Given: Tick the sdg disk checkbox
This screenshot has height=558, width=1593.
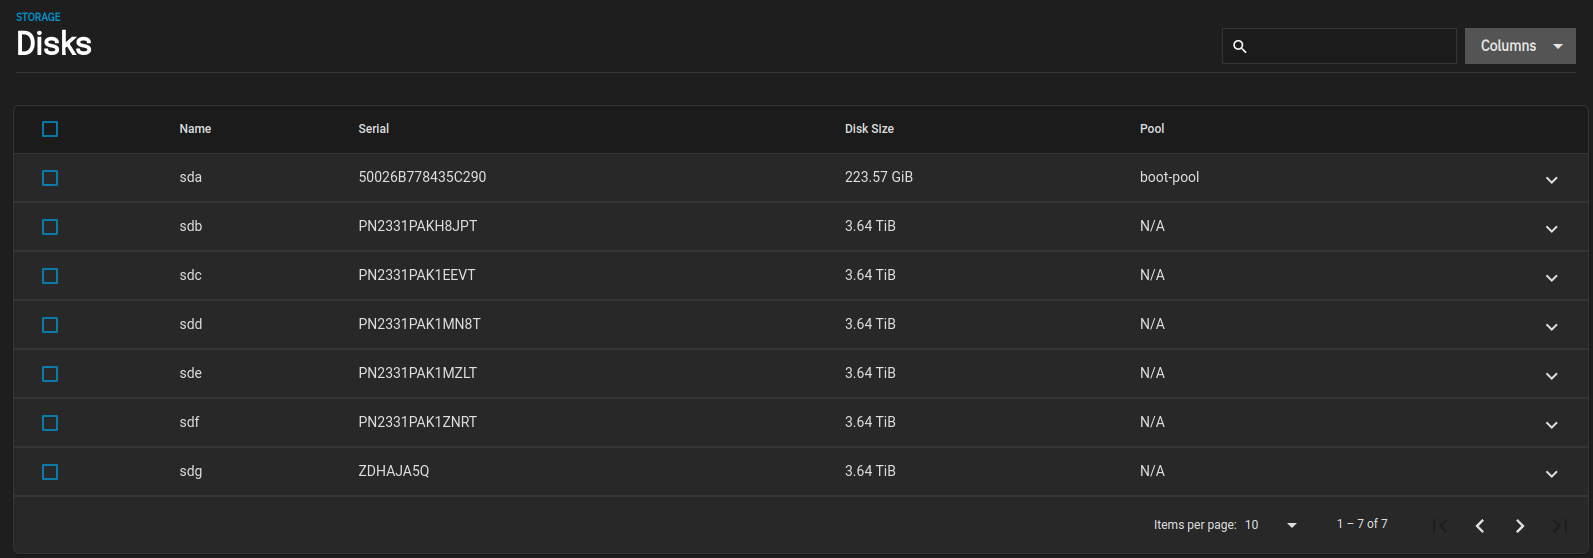Looking at the screenshot, I should [50, 472].
